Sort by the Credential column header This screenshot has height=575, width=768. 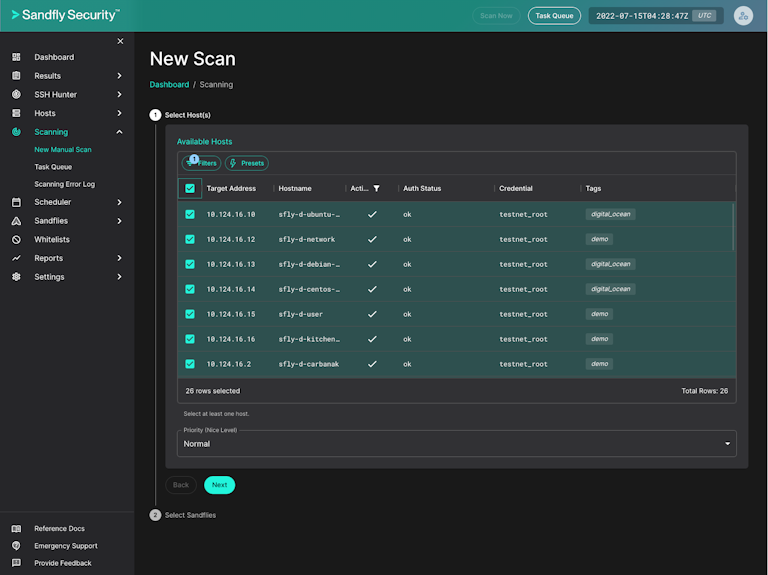(516, 189)
